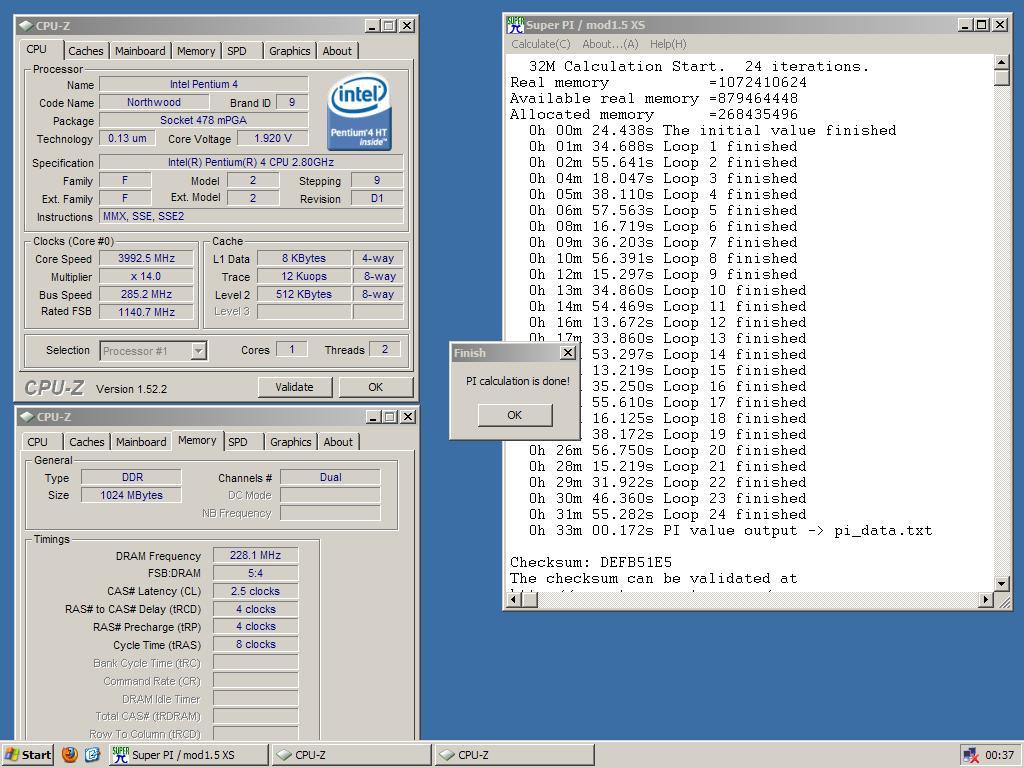Click the Bus Speed value 285.2 MHz
This screenshot has height=768, width=1024.
(x=146, y=295)
